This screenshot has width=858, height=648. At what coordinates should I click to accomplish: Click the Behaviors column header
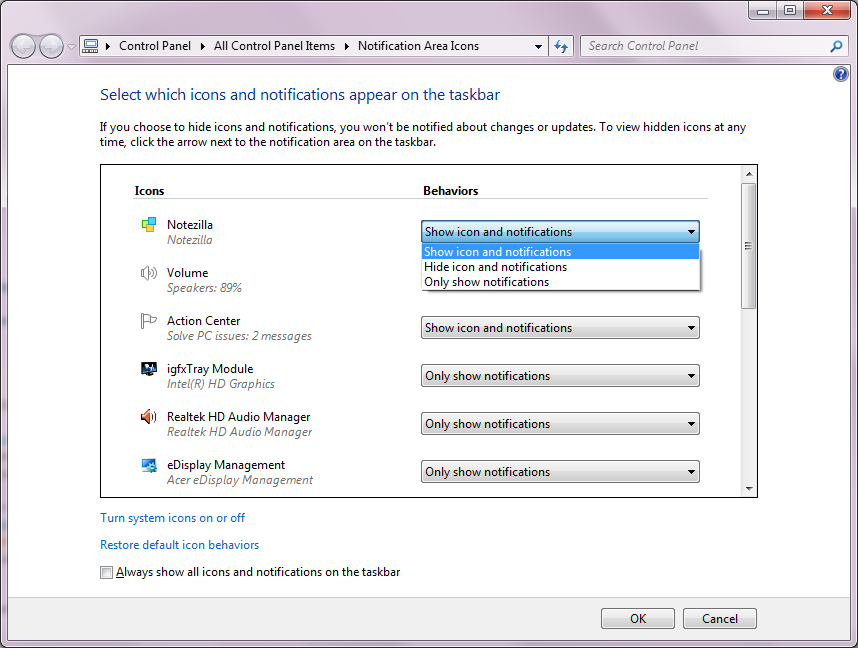pyautogui.click(x=450, y=191)
